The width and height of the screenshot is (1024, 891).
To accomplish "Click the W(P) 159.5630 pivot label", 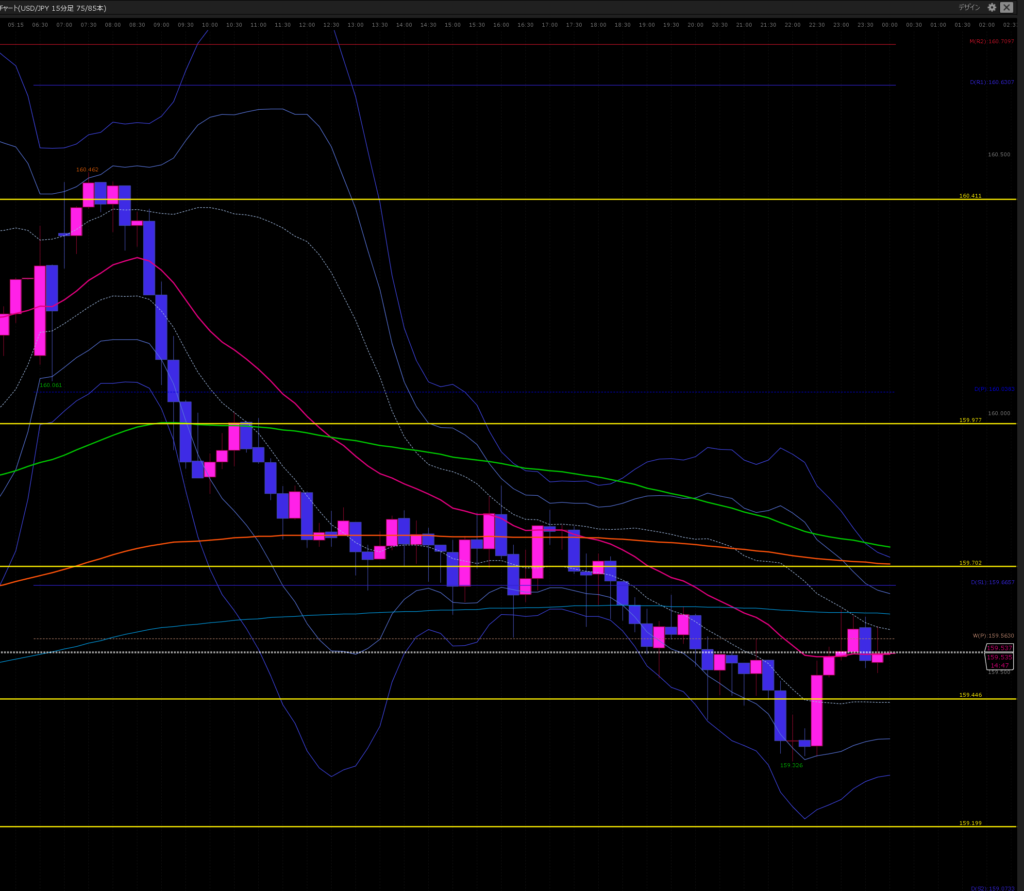I will point(986,635).
